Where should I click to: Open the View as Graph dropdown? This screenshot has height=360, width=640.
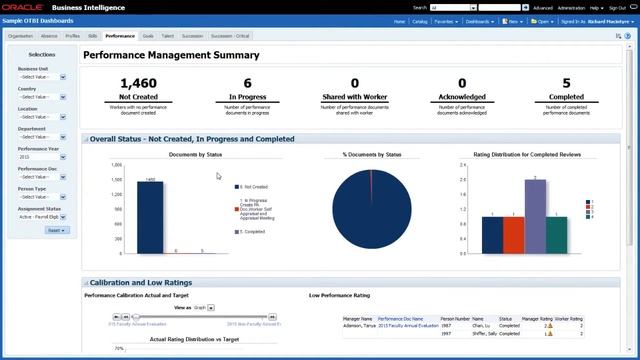pos(211,308)
